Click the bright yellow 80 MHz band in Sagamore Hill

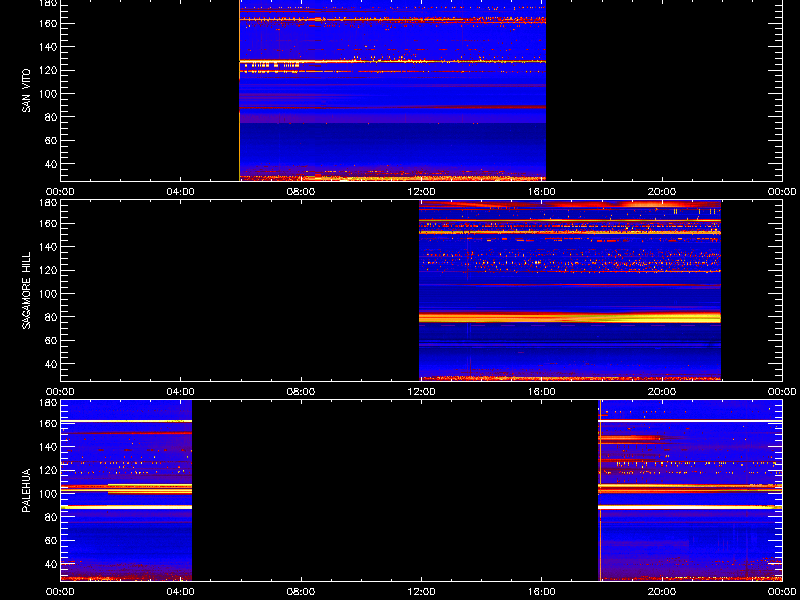pyautogui.click(x=570, y=317)
